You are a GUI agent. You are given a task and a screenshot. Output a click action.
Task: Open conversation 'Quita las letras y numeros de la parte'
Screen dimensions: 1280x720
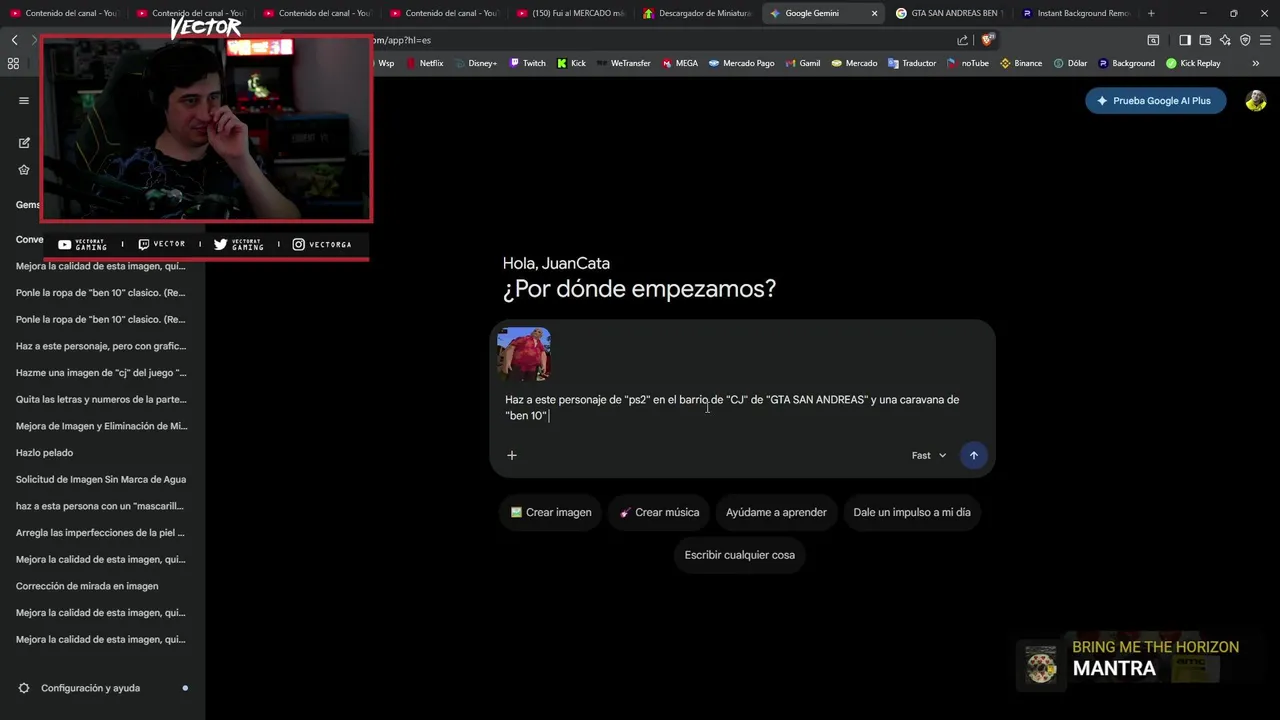tap(101, 399)
